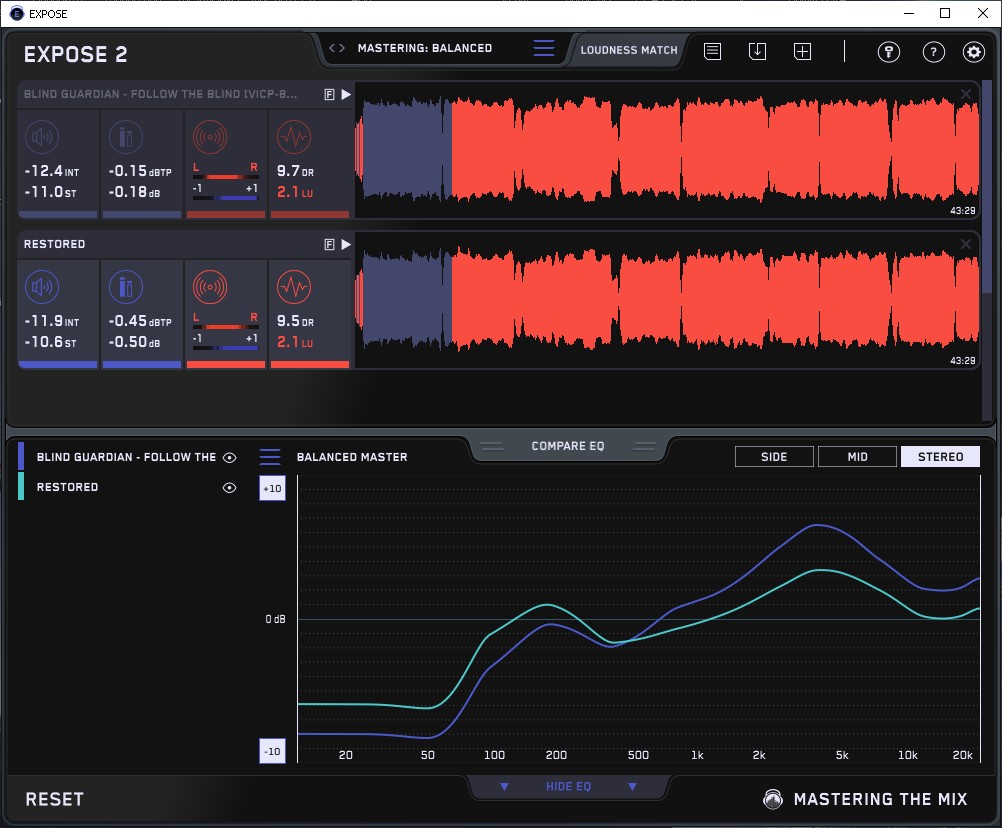This screenshot has height=828, width=1002.
Task: Click the stereo field icon on Blind Guardian track
Action: point(210,137)
